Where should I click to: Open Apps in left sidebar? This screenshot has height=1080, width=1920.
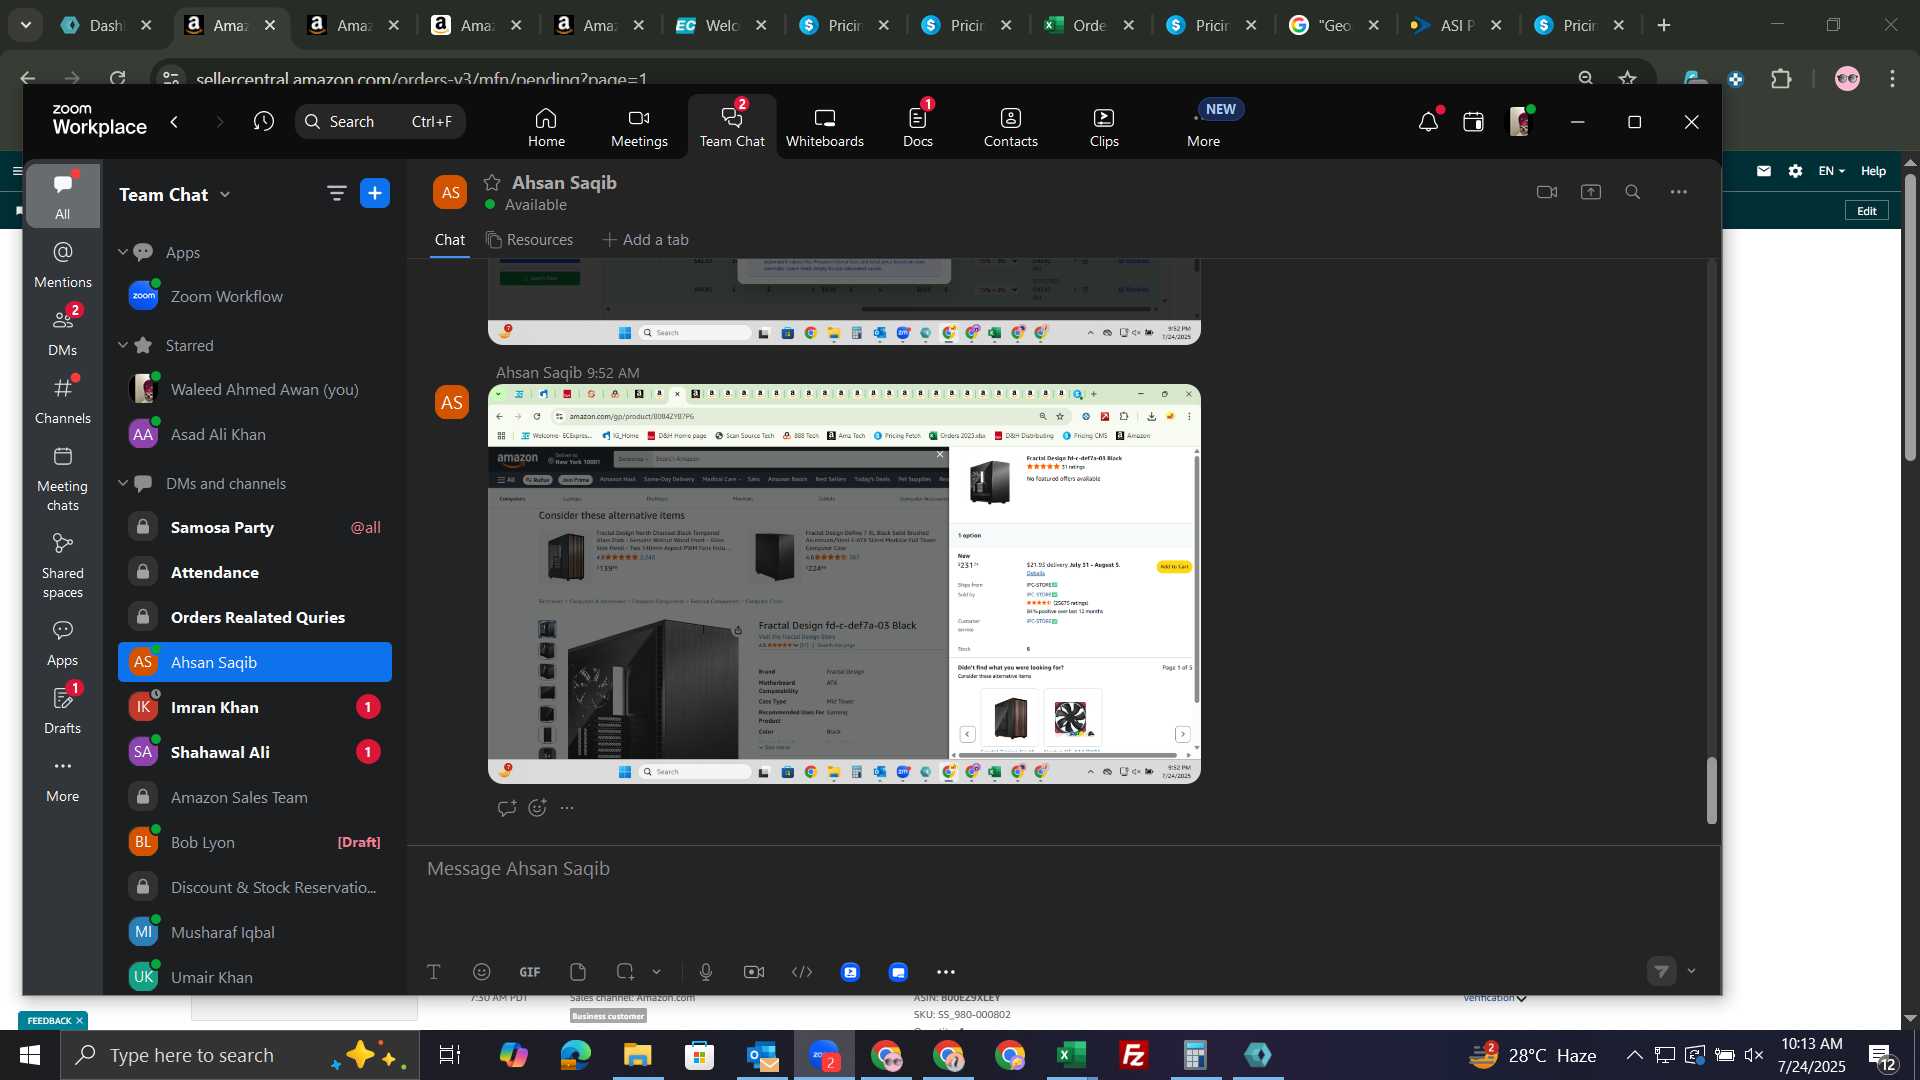click(62, 643)
